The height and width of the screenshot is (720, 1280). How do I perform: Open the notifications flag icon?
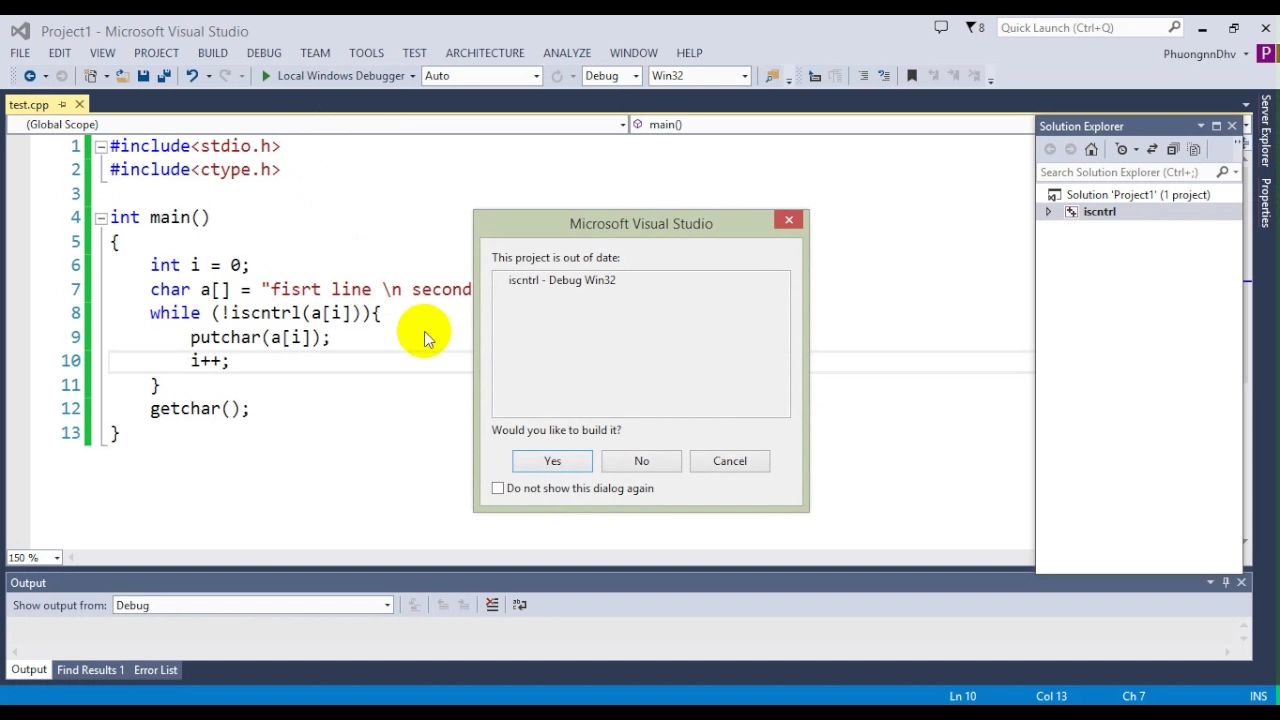pyautogui.click(x=975, y=28)
